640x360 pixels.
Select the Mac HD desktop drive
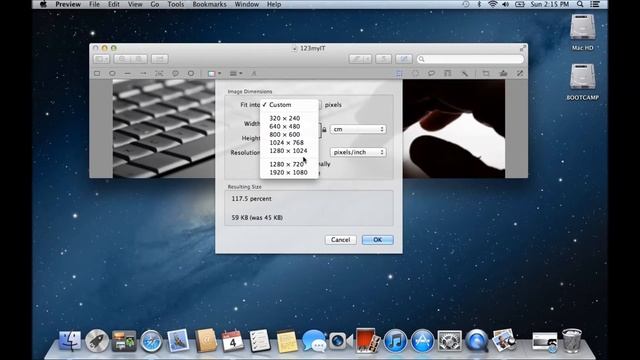click(582, 33)
